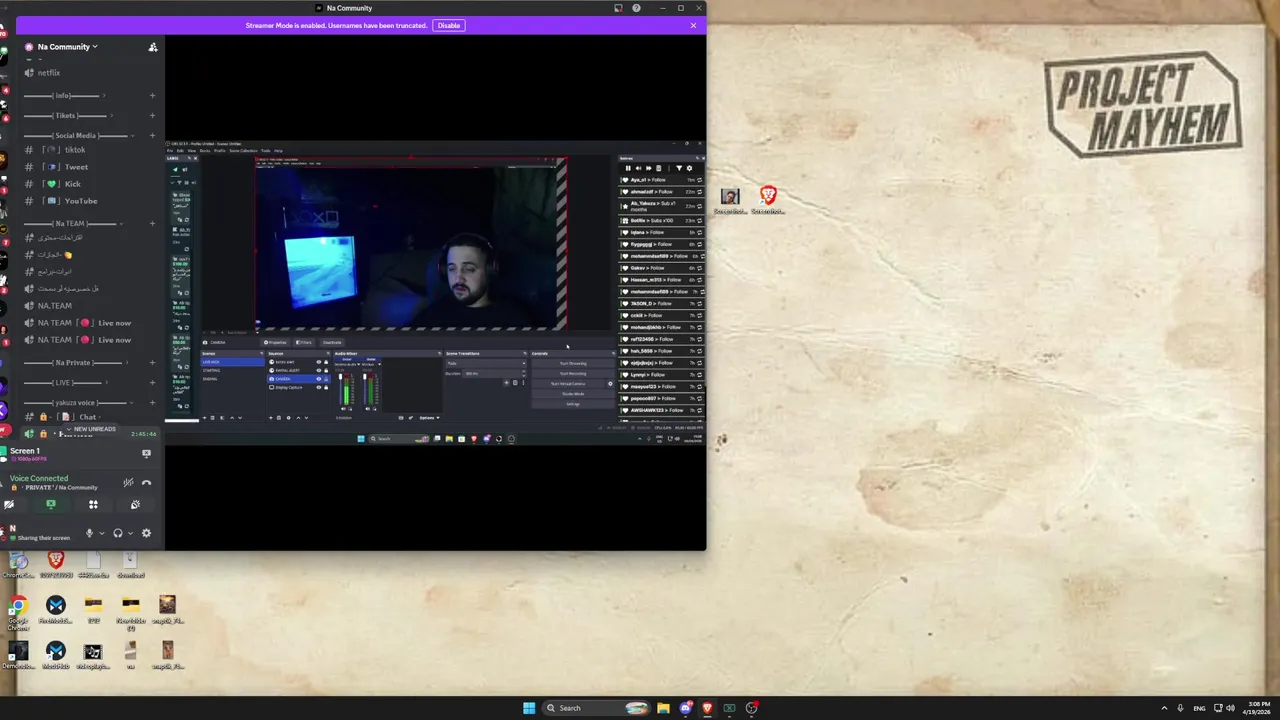Click the Voice Connected status text

coord(39,478)
